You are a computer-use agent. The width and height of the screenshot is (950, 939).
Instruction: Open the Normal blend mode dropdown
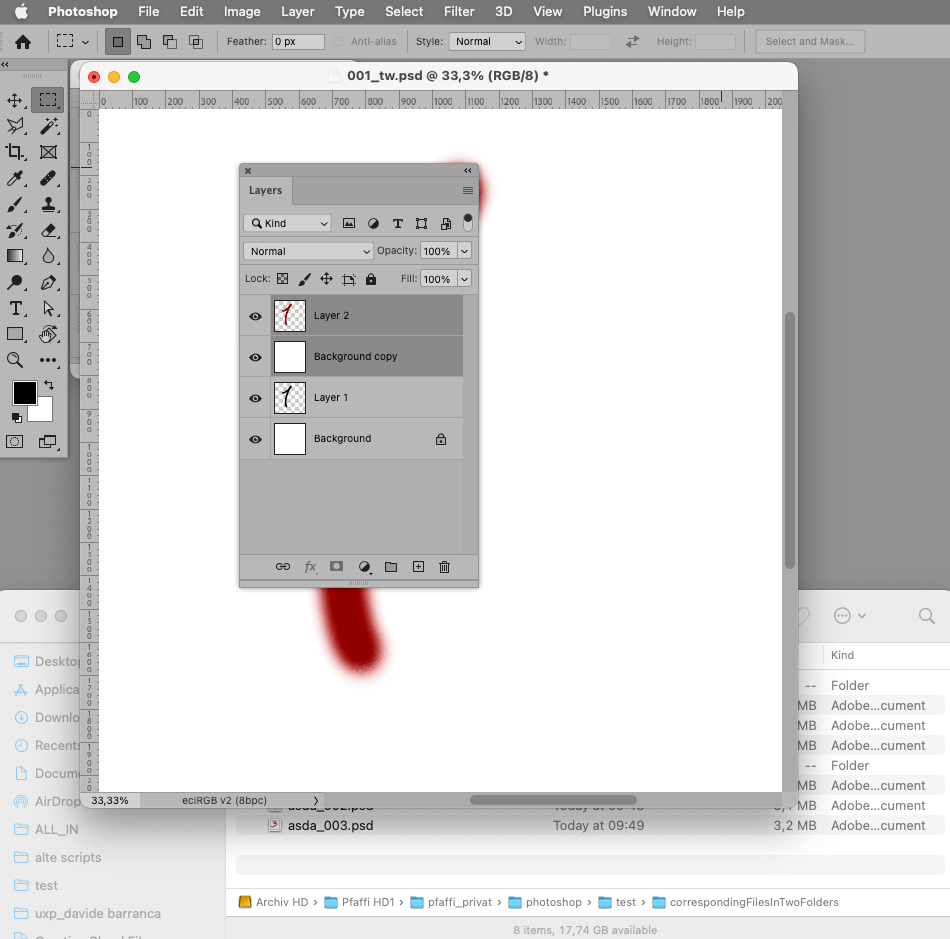tap(308, 251)
